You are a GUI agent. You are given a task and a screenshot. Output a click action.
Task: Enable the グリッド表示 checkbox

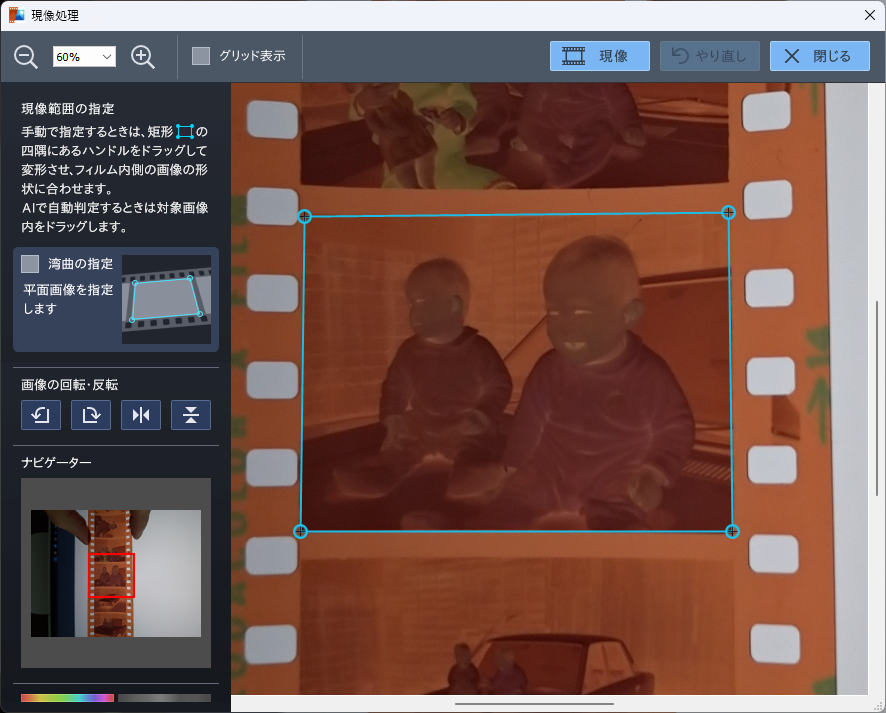pos(201,56)
